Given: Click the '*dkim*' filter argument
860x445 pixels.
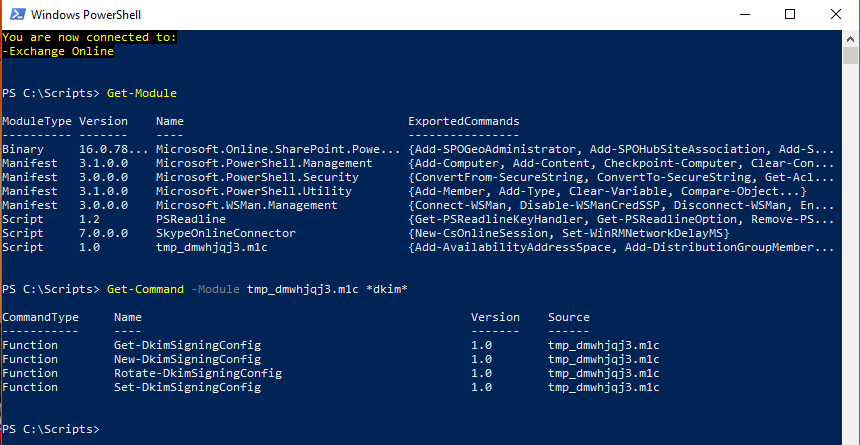Looking at the screenshot, I should (387, 289).
